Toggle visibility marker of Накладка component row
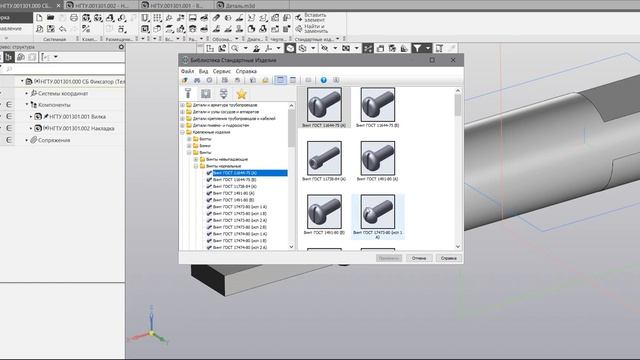This screenshot has height=360, width=640. click(9, 128)
